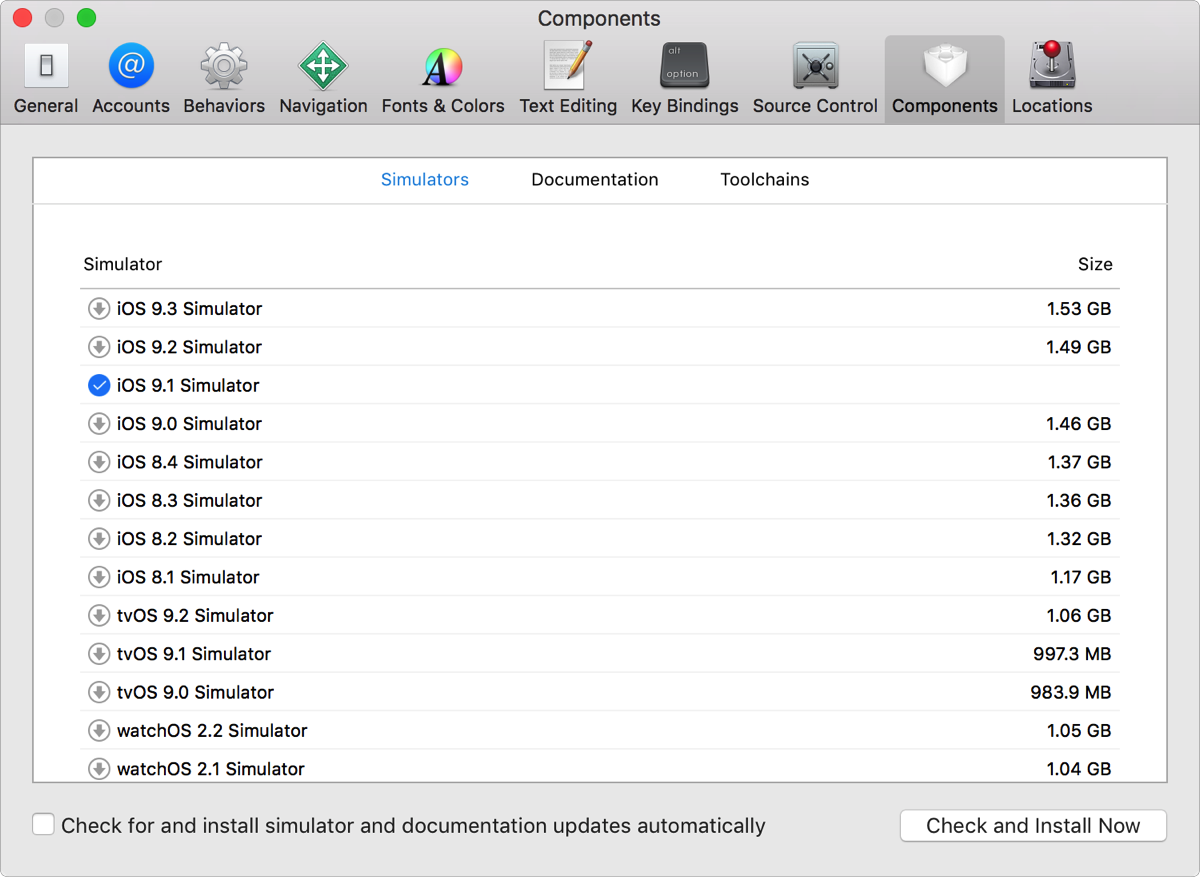Download the iOS 9.3 Simulator
Image resolution: width=1200 pixels, height=877 pixels.
click(99, 309)
